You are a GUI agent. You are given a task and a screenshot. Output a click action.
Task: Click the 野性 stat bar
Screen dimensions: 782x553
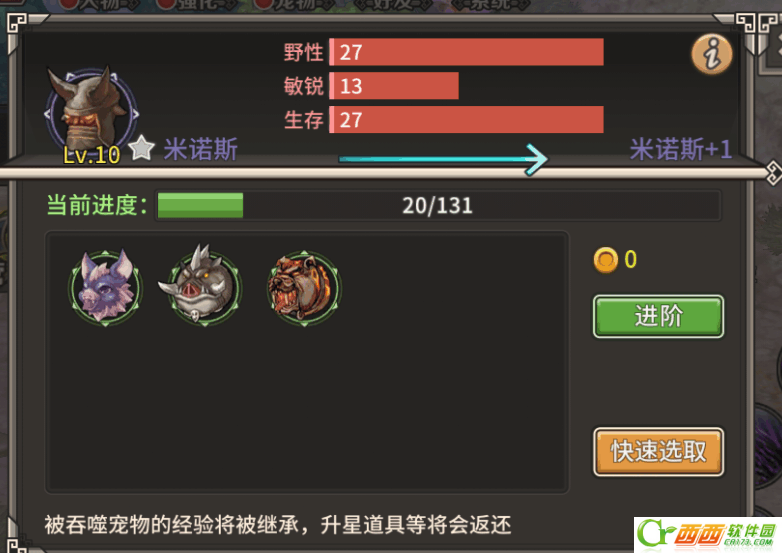(466, 52)
